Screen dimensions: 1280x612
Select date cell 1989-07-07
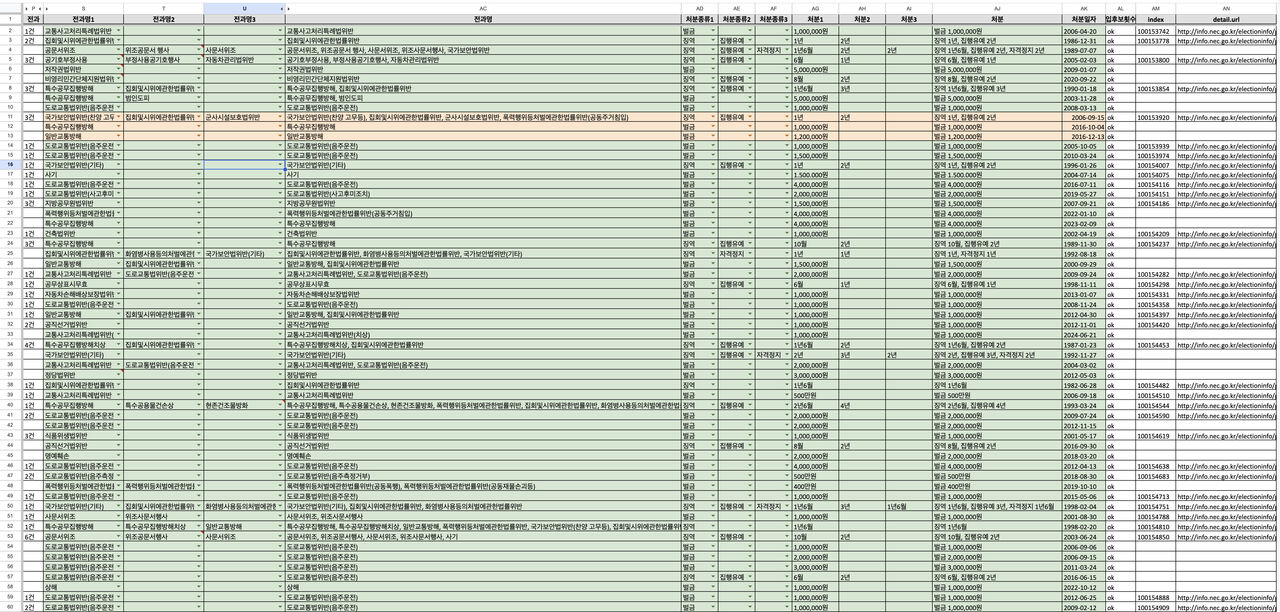point(1083,50)
